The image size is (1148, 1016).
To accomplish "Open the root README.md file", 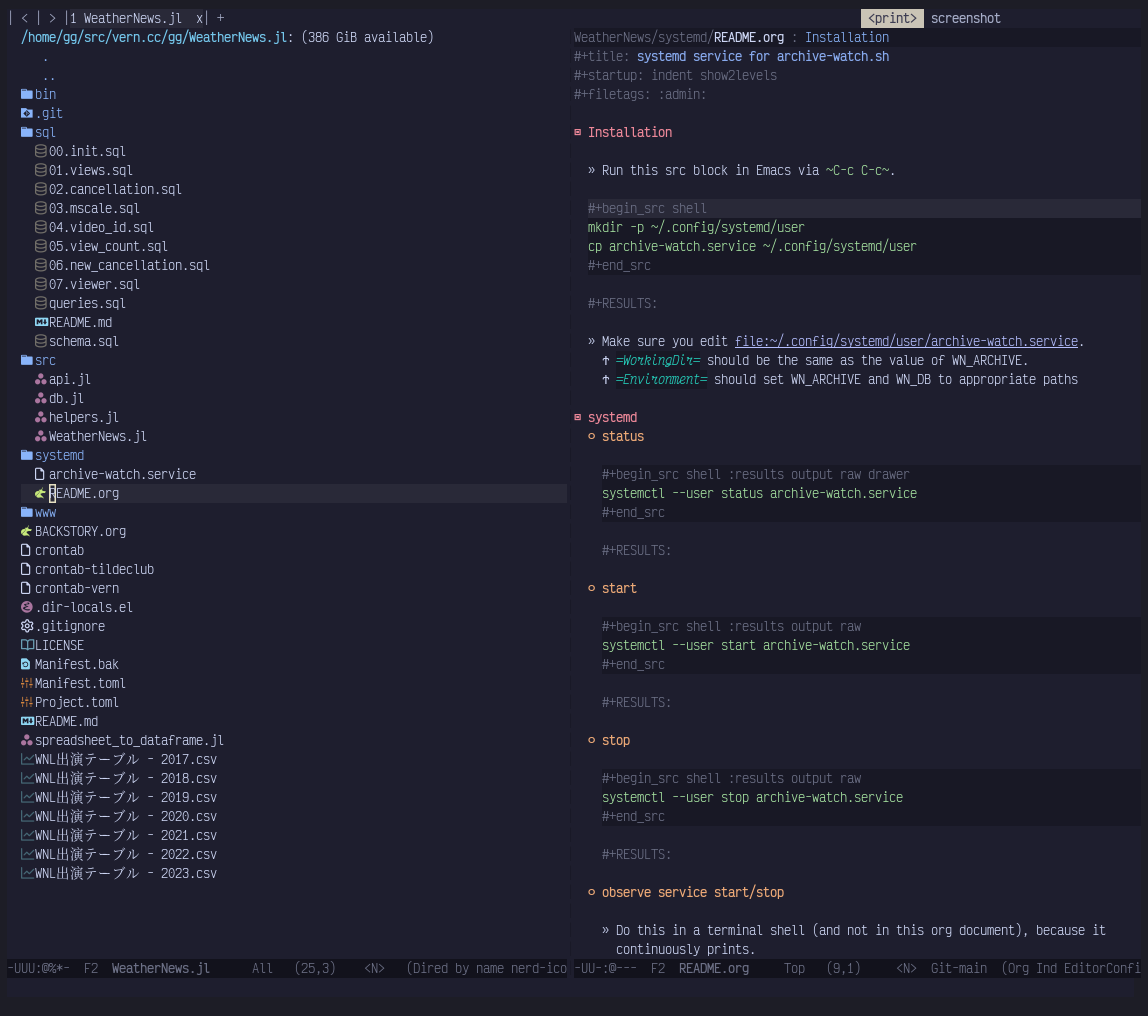I will coord(66,722).
